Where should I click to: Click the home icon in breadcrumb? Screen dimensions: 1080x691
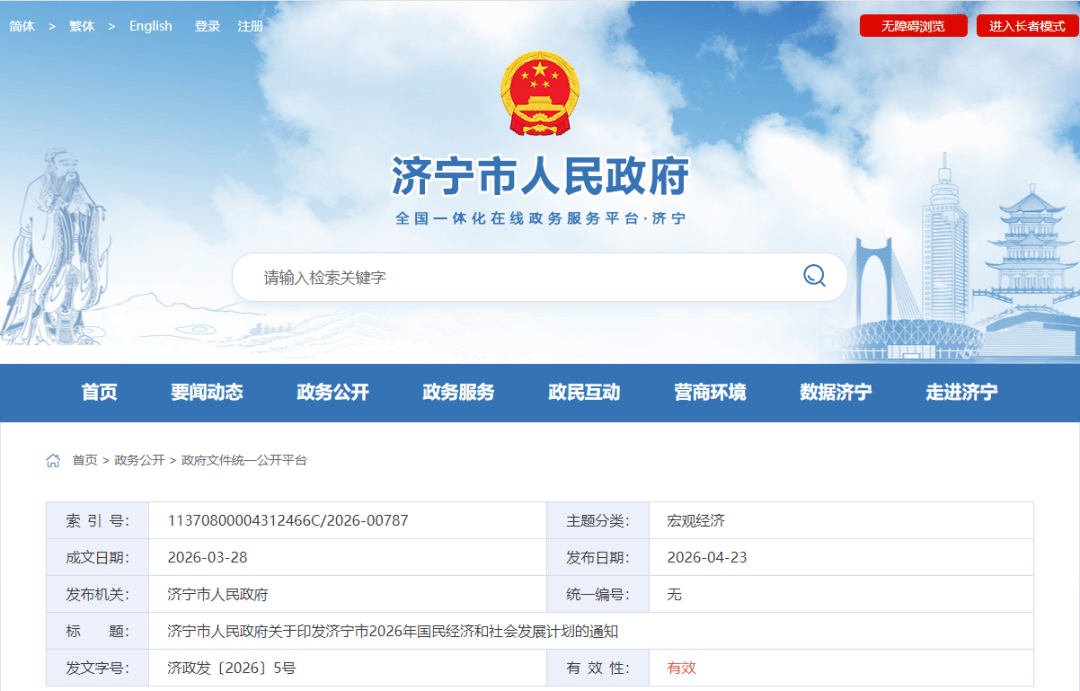point(53,460)
